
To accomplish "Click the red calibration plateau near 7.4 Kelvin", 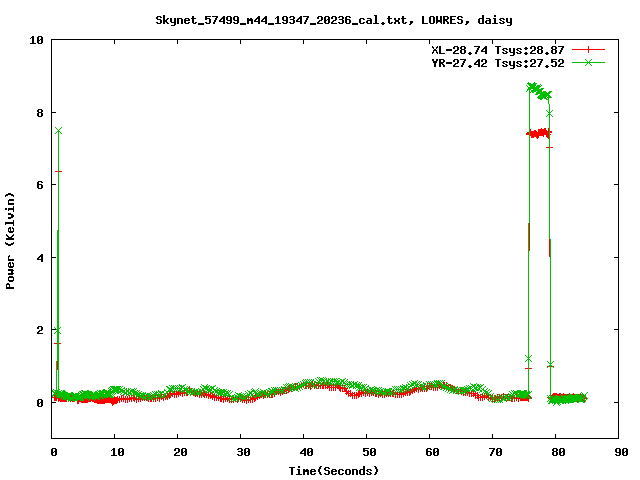I will pyautogui.click(x=539, y=133).
